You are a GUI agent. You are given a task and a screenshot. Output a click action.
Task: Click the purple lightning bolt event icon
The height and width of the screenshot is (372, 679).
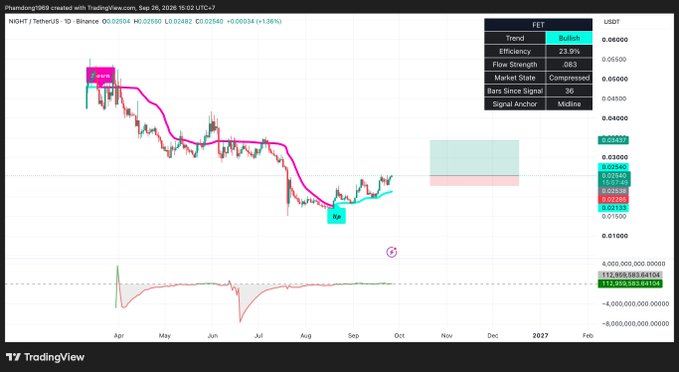391,252
